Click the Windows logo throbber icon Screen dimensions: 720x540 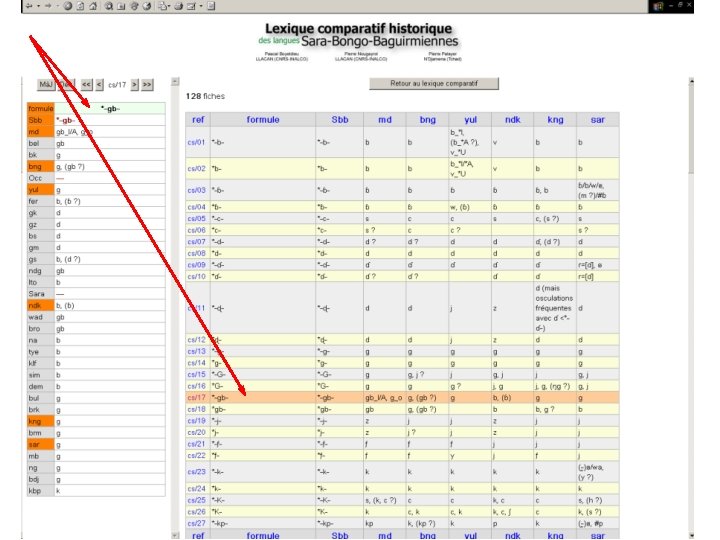pos(658,6)
